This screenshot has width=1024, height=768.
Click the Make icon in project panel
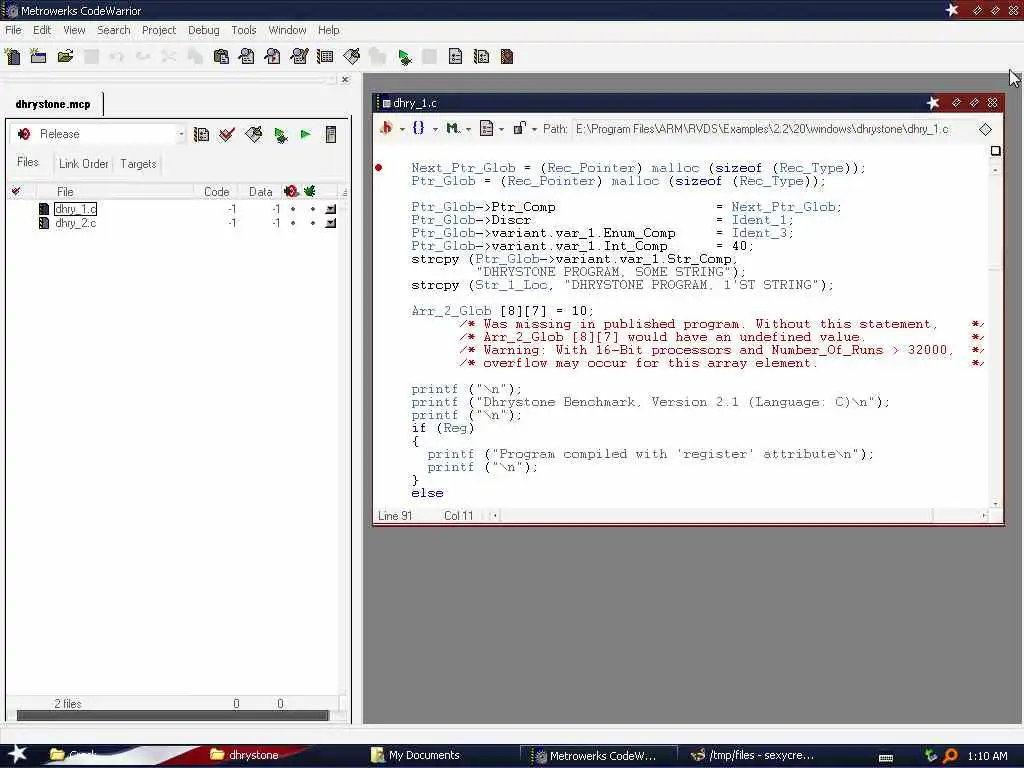click(253, 135)
